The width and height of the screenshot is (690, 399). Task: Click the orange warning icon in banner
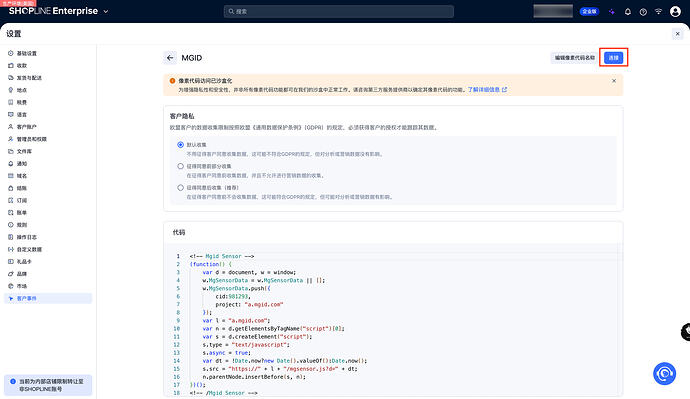[x=172, y=81]
